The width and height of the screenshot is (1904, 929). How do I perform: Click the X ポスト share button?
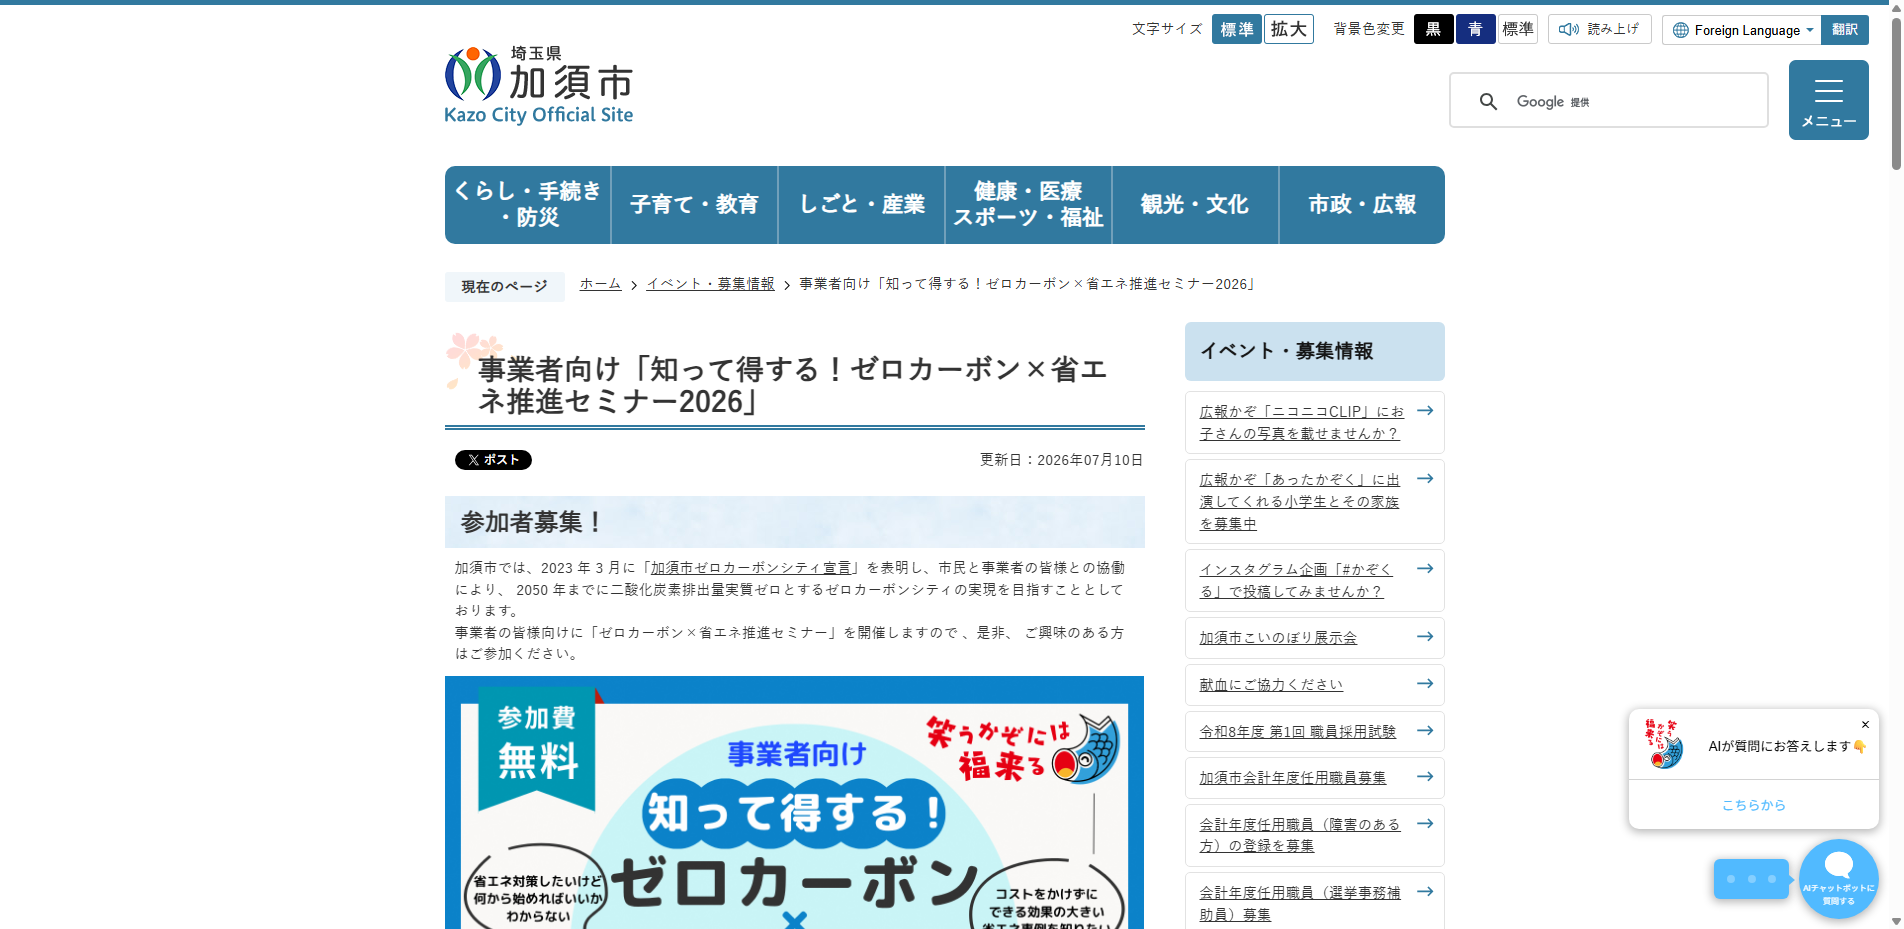click(493, 460)
